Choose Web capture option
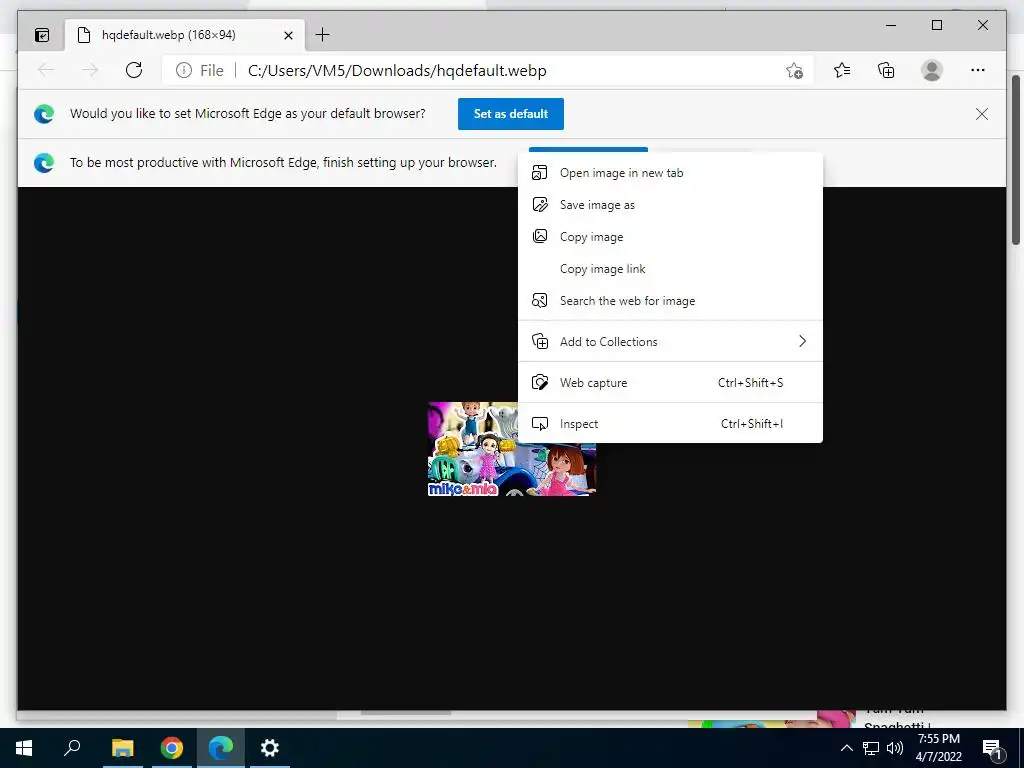The height and width of the screenshot is (768, 1024). coord(670,383)
